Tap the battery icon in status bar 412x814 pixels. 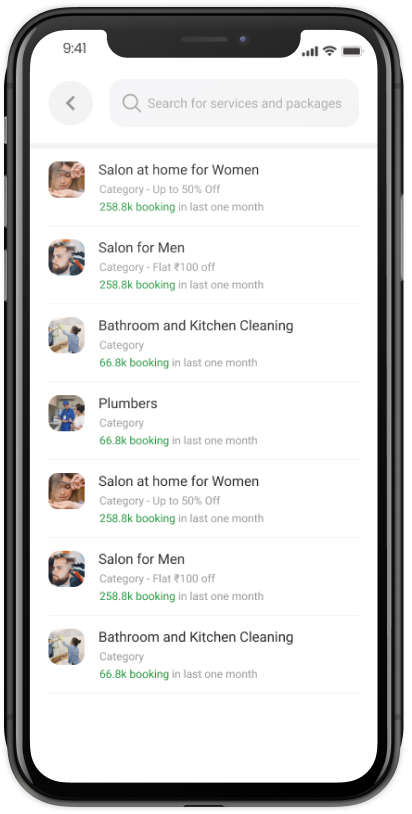(352, 51)
